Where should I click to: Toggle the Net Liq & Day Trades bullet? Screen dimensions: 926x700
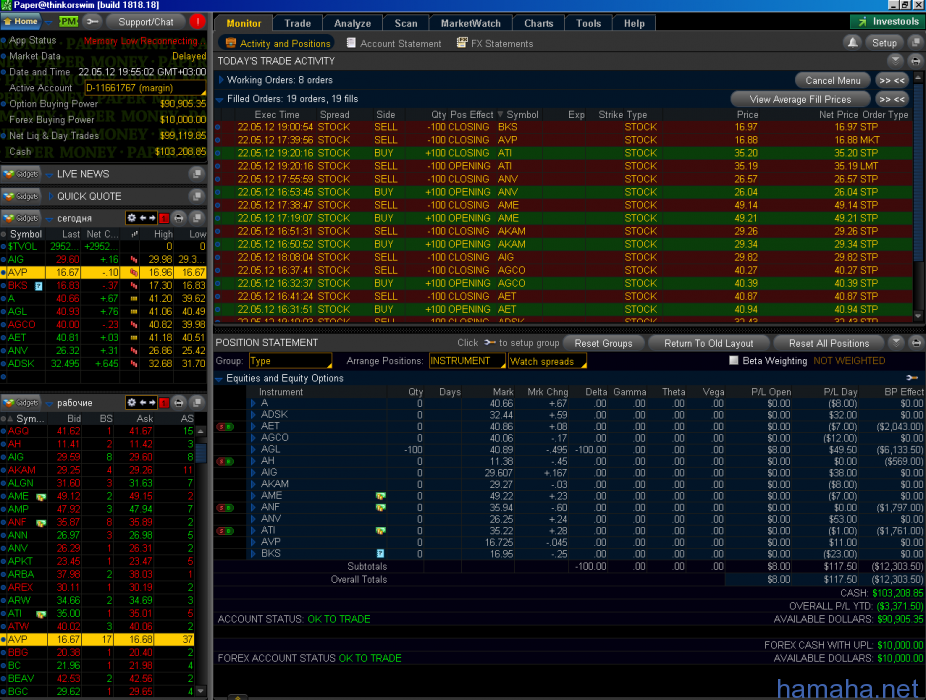click(4, 136)
